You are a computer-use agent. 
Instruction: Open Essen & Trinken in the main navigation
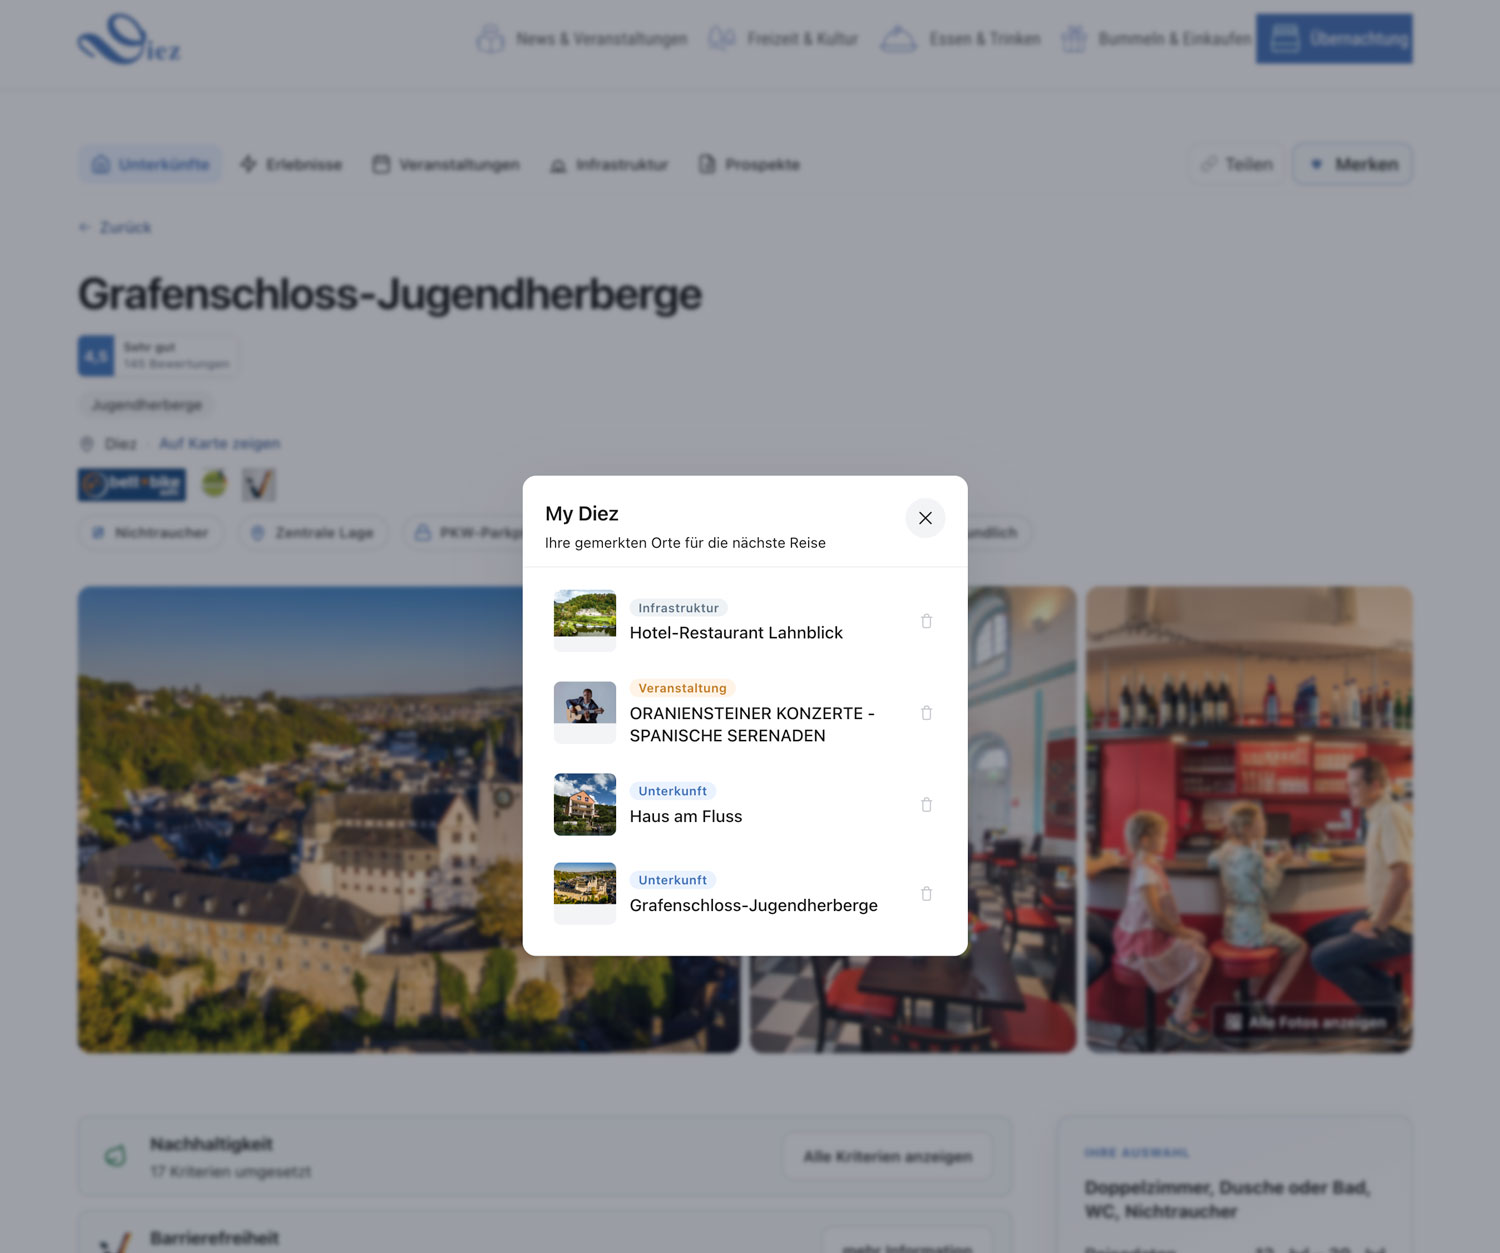960,39
